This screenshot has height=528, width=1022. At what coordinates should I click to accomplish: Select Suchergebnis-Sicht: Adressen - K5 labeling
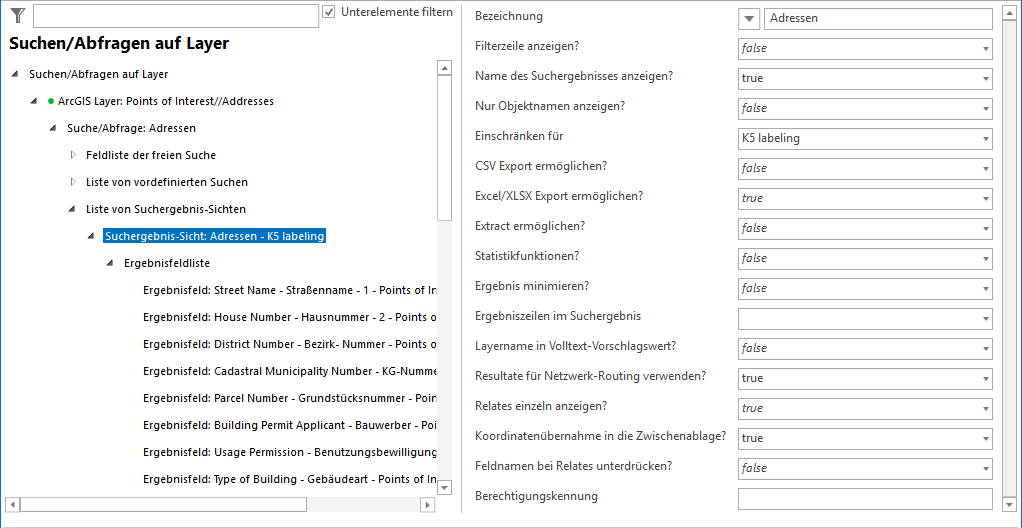[x=214, y=236]
